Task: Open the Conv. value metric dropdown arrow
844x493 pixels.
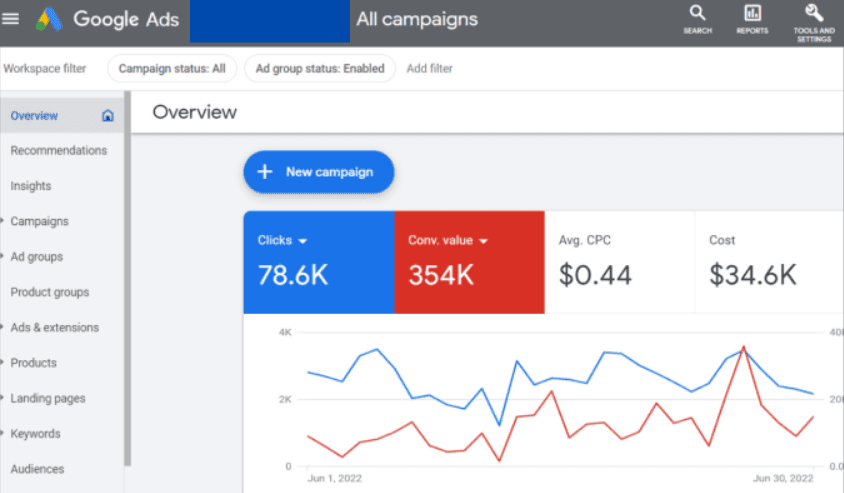Action: point(482,241)
